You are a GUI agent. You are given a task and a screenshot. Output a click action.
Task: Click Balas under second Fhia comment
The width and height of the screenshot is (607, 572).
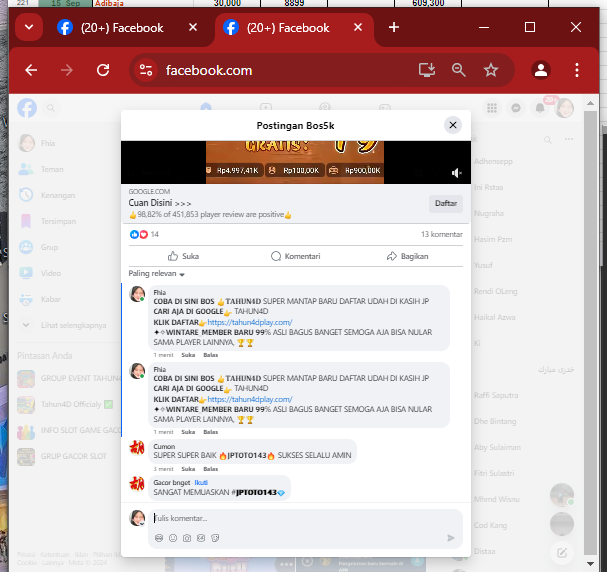click(x=211, y=432)
